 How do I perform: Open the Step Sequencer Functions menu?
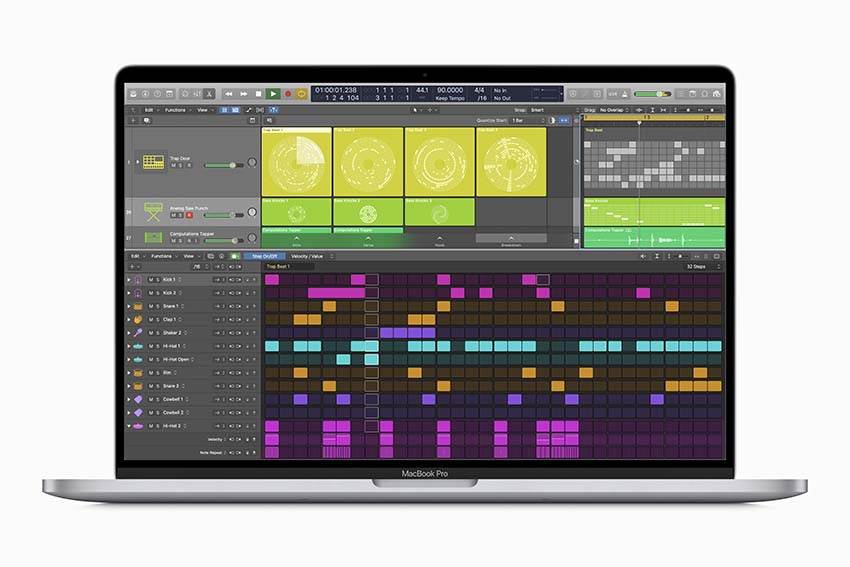162,256
